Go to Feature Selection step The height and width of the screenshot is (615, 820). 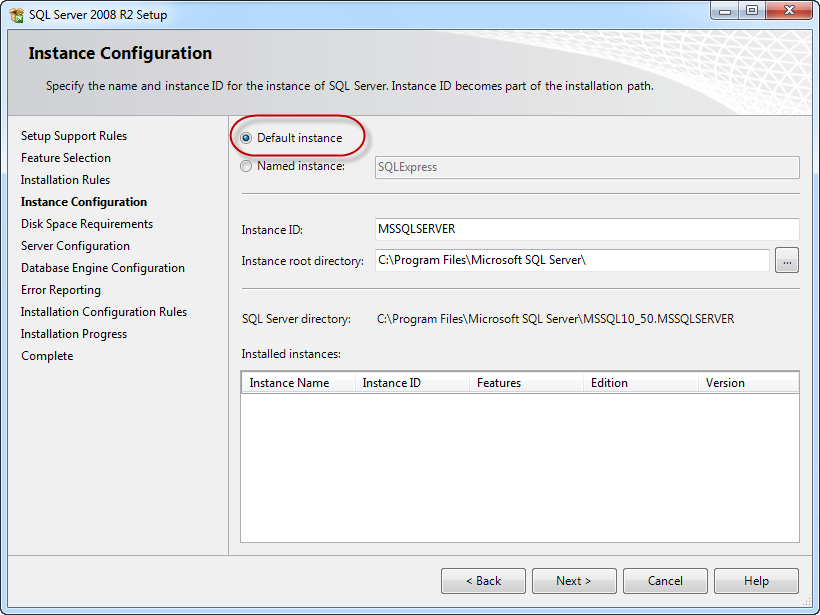[x=66, y=158]
